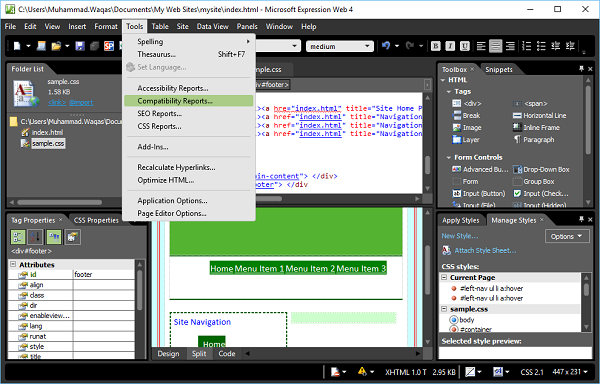Open the Options dropdown in Manage Styles
Image resolution: width=600 pixels, height=384 pixels.
tap(567, 236)
